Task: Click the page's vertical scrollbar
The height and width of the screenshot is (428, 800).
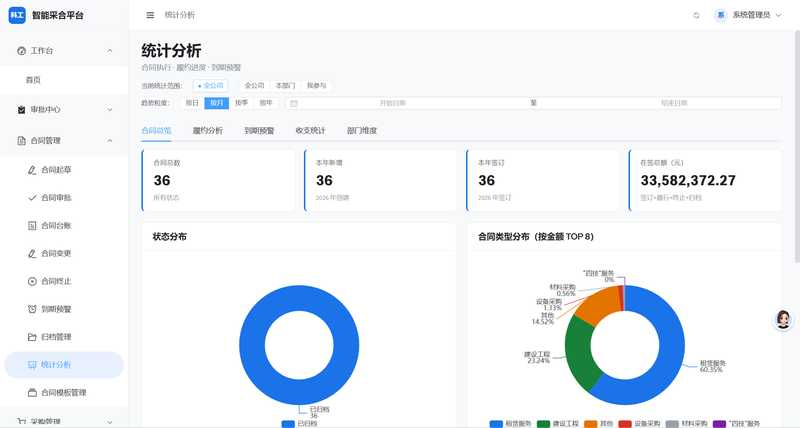Action: pos(797,147)
